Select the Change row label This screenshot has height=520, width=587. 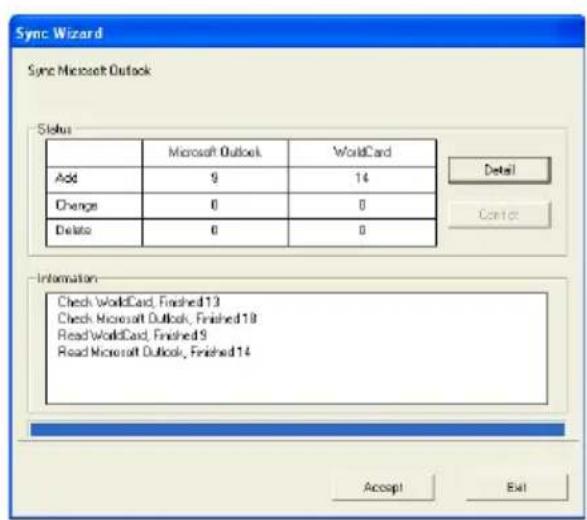point(76,205)
